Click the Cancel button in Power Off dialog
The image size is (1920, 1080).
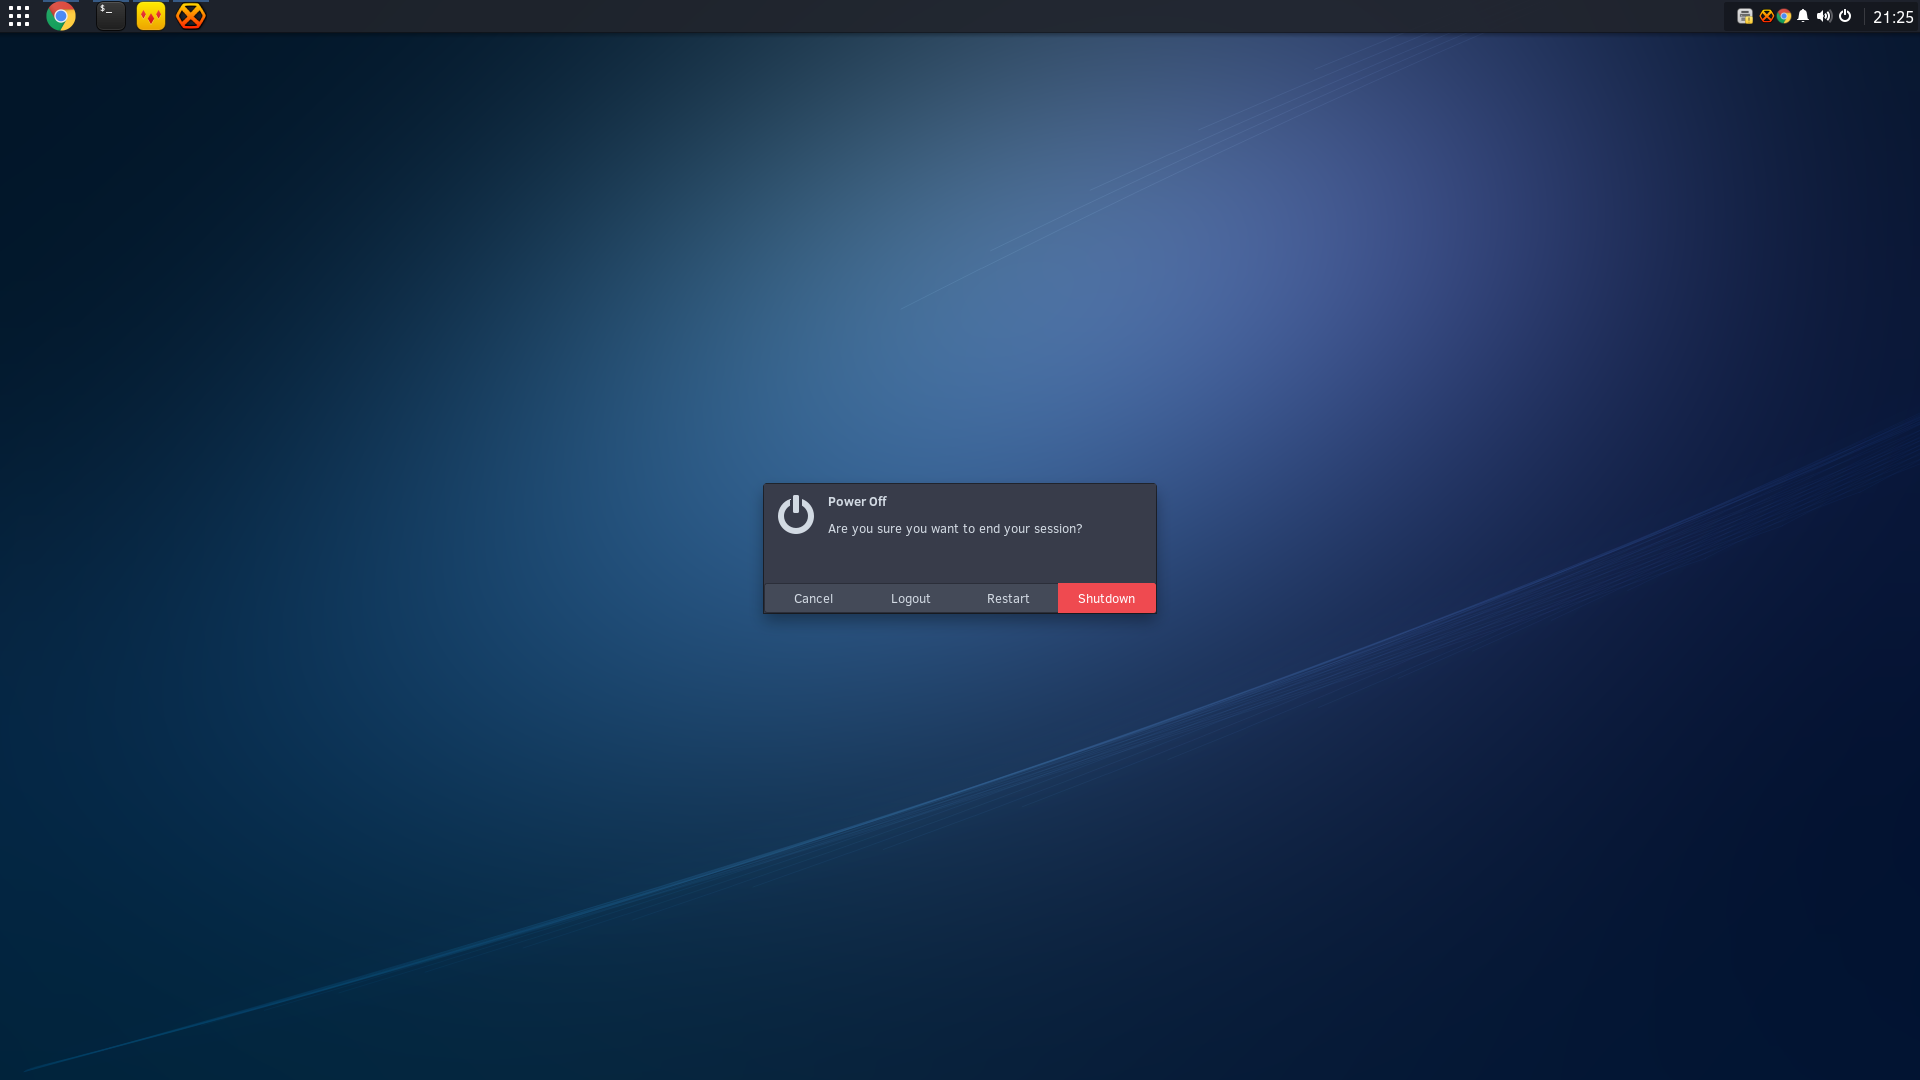click(813, 598)
